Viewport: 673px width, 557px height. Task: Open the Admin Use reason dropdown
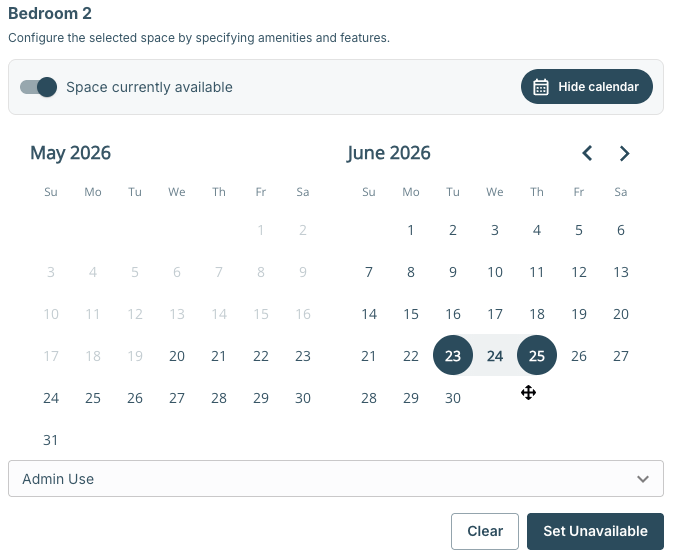point(336,478)
